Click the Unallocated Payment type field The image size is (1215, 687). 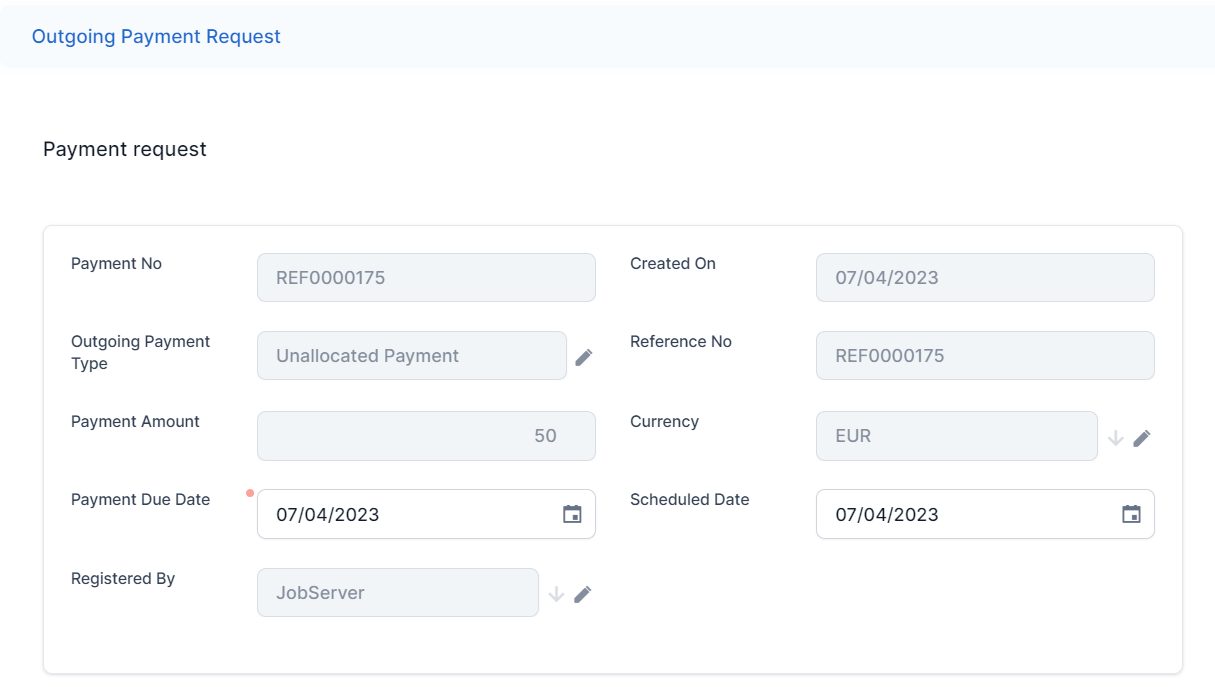point(411,356)
